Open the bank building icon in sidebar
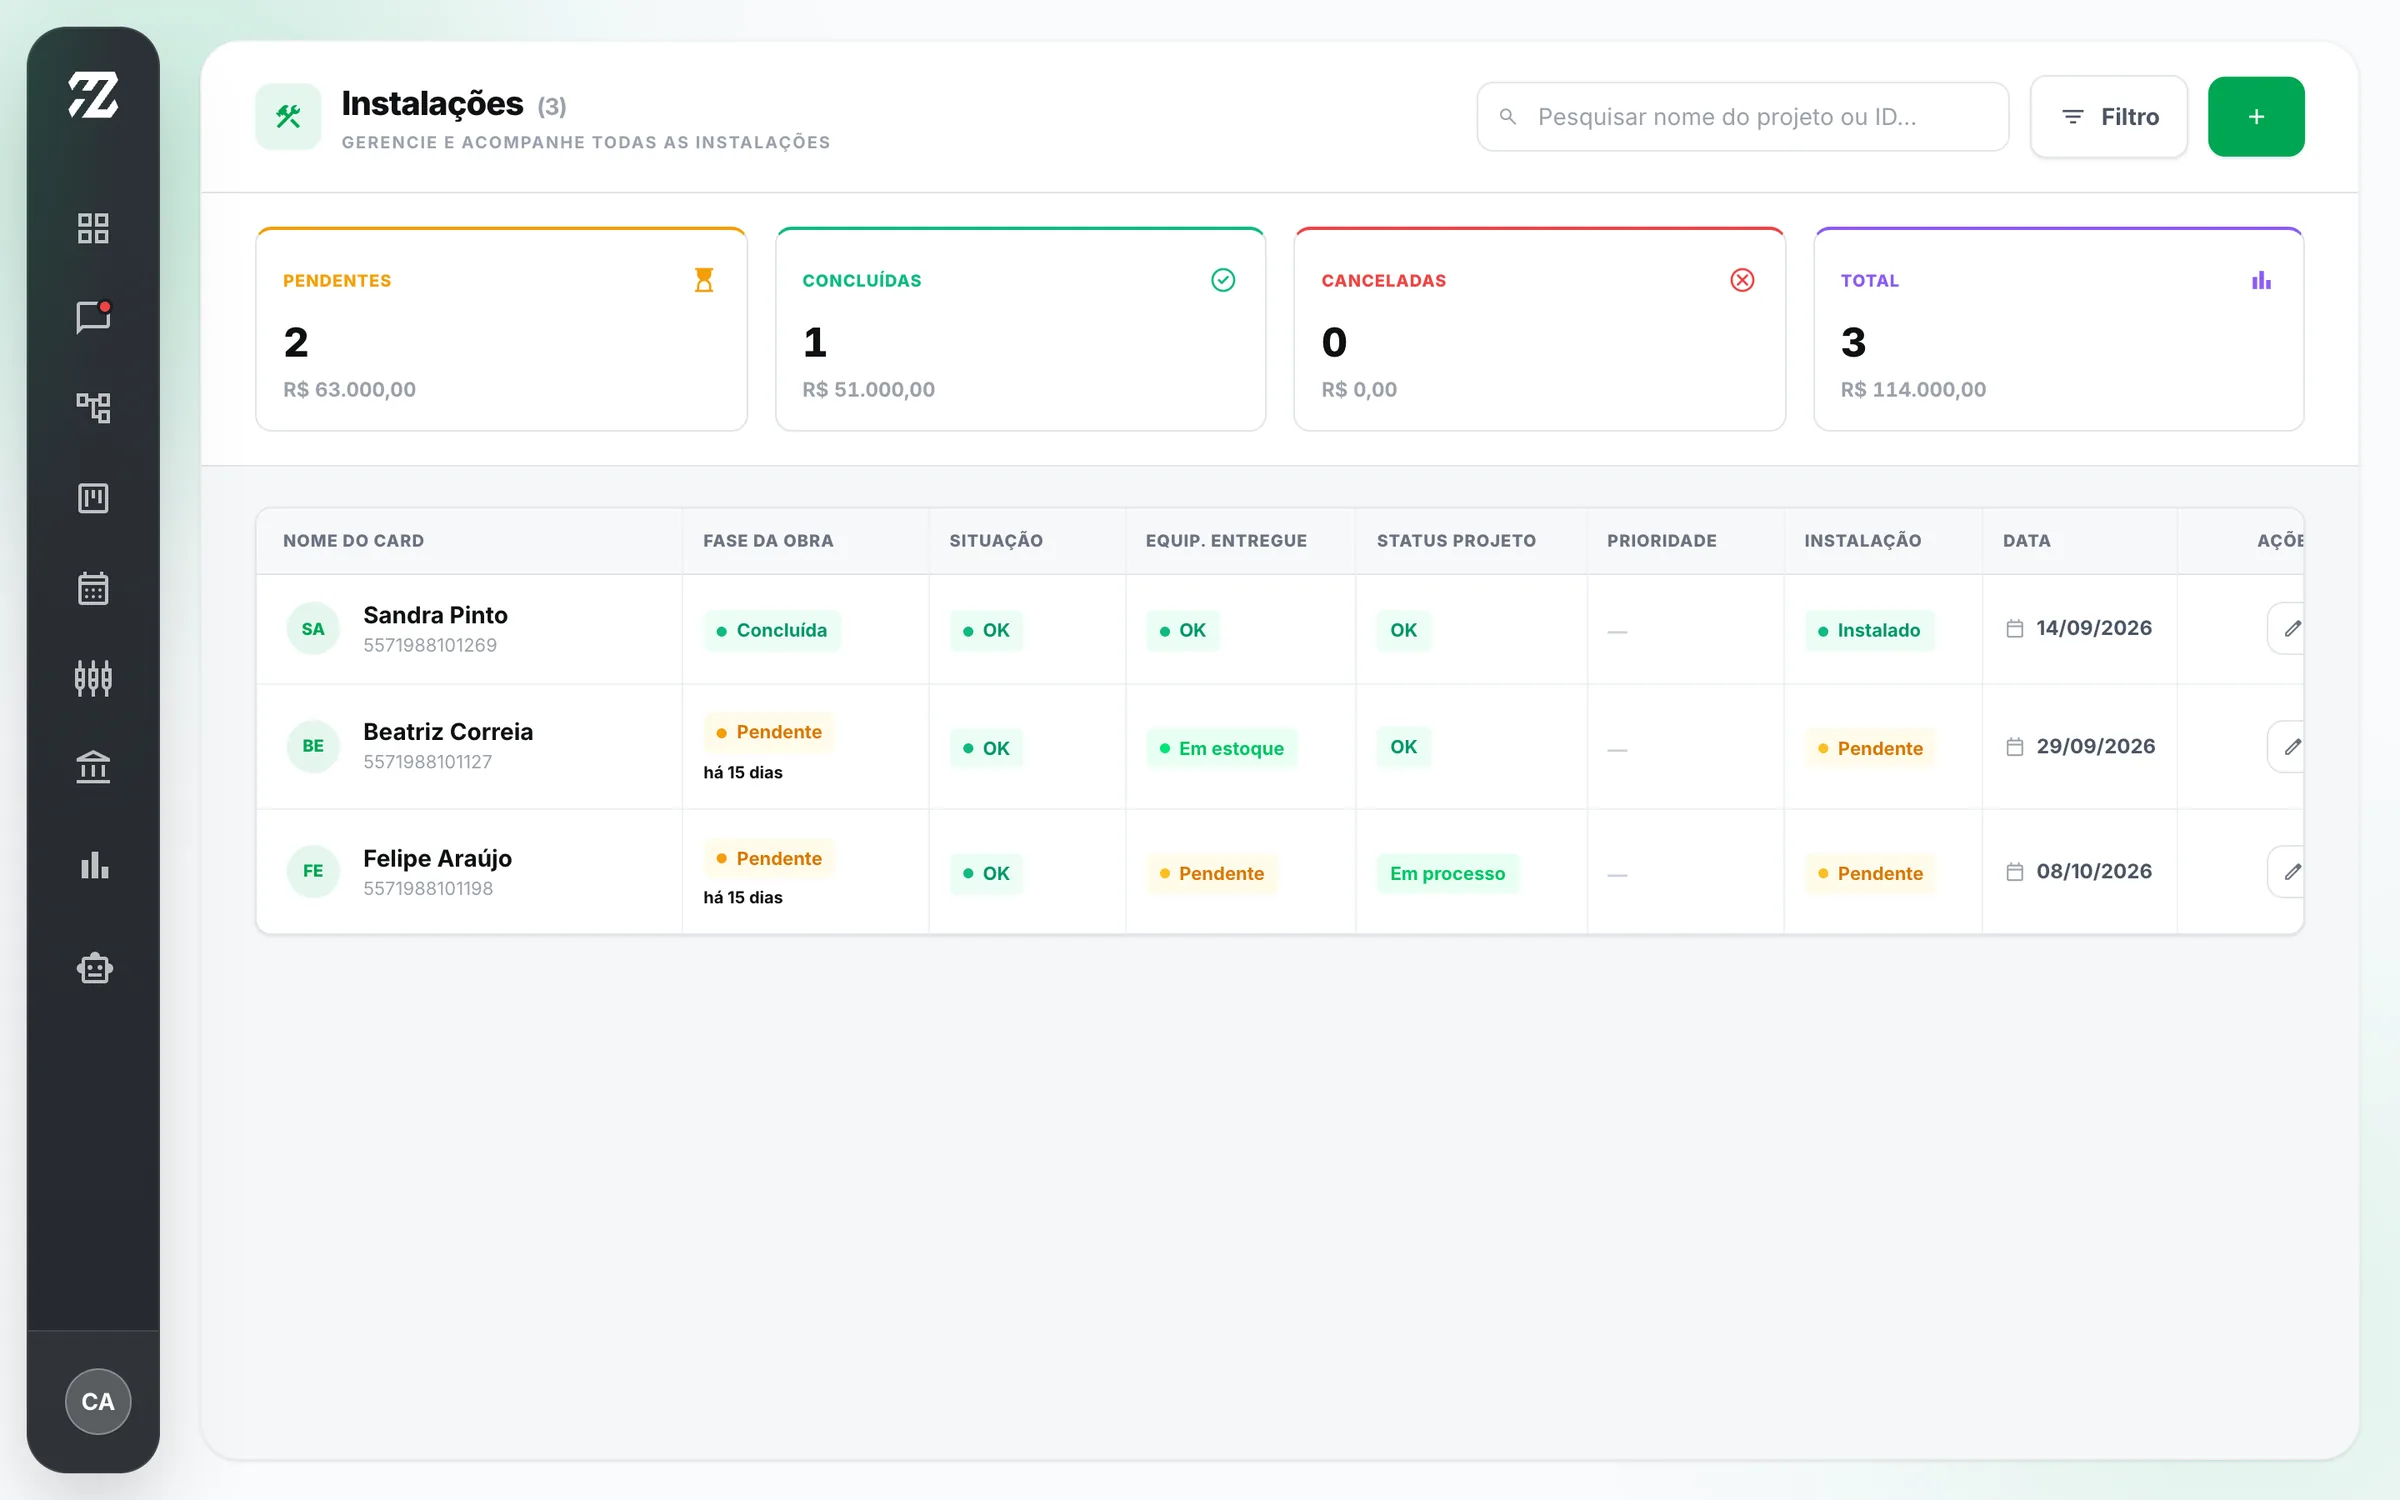This screenshot has width=2400, height=1500. [x=93, y=768]
